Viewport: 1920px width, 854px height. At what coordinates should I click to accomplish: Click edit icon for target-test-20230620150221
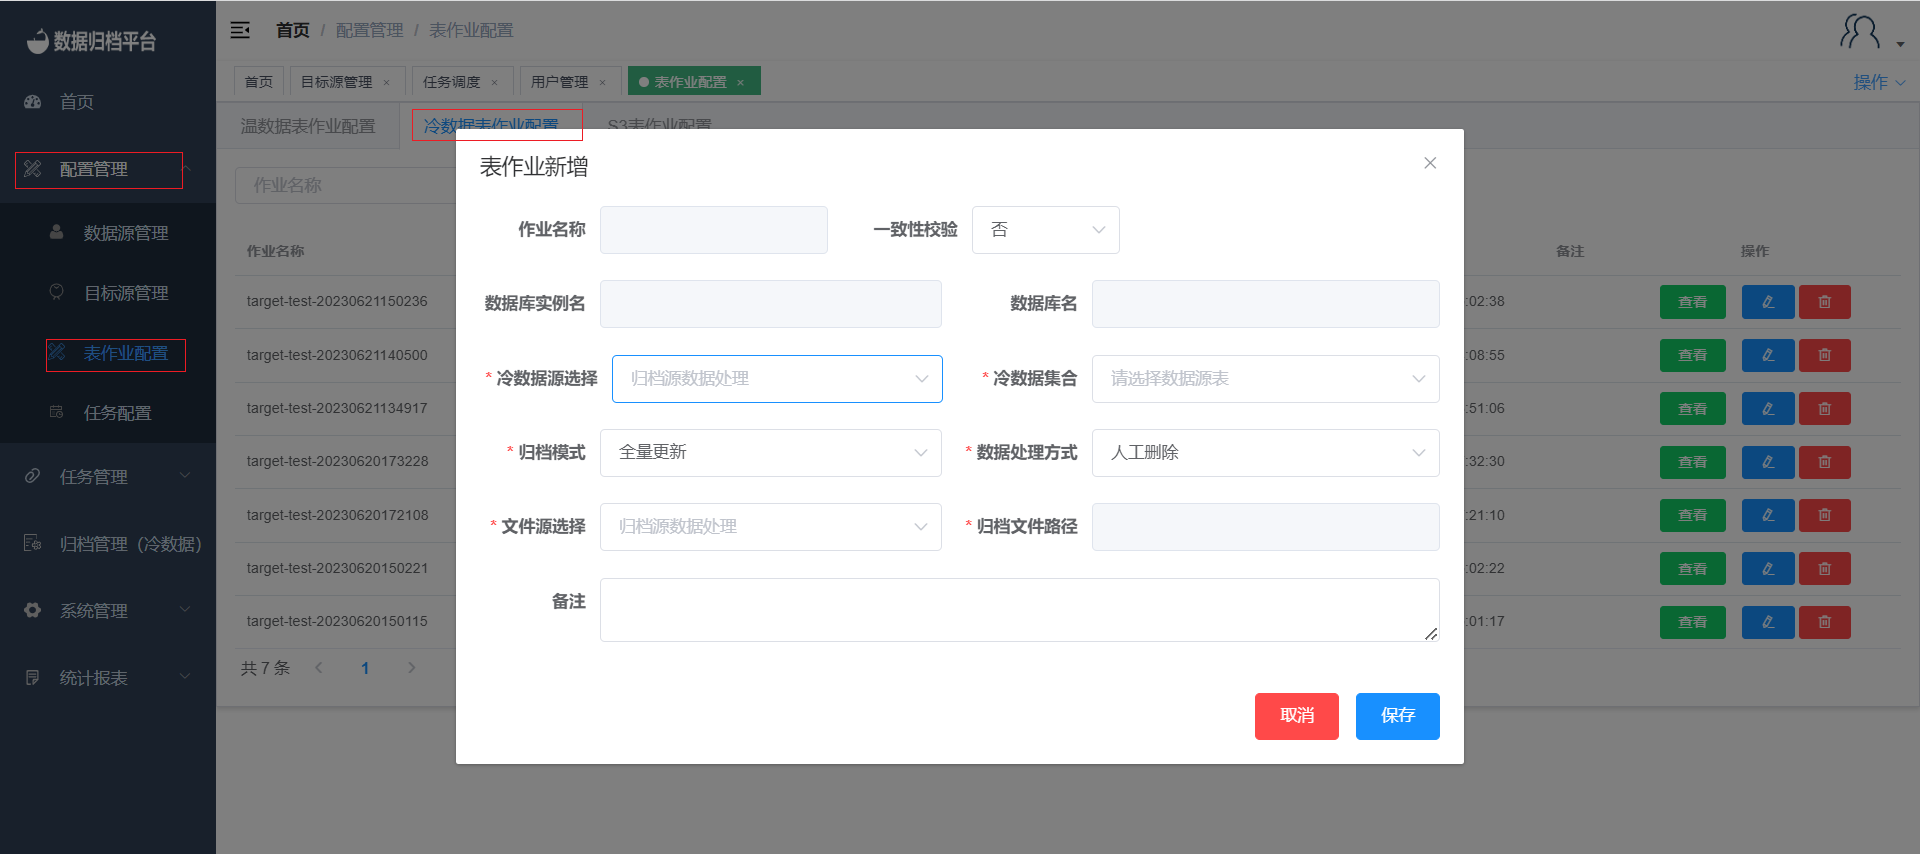point(1768,569)
